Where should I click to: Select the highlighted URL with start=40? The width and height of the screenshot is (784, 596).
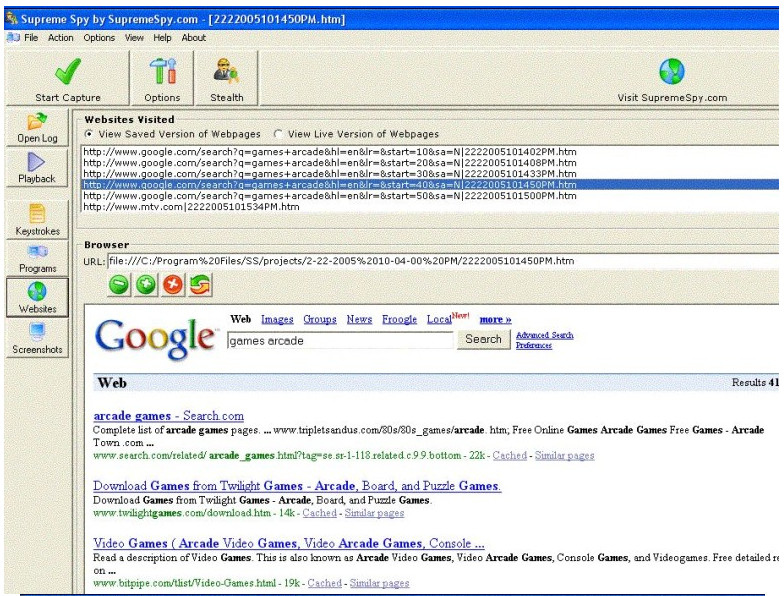pos(430,185)
